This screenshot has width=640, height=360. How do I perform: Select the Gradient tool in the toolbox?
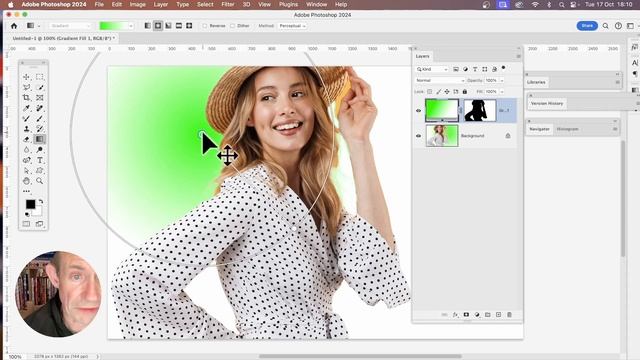pos(40,139)
